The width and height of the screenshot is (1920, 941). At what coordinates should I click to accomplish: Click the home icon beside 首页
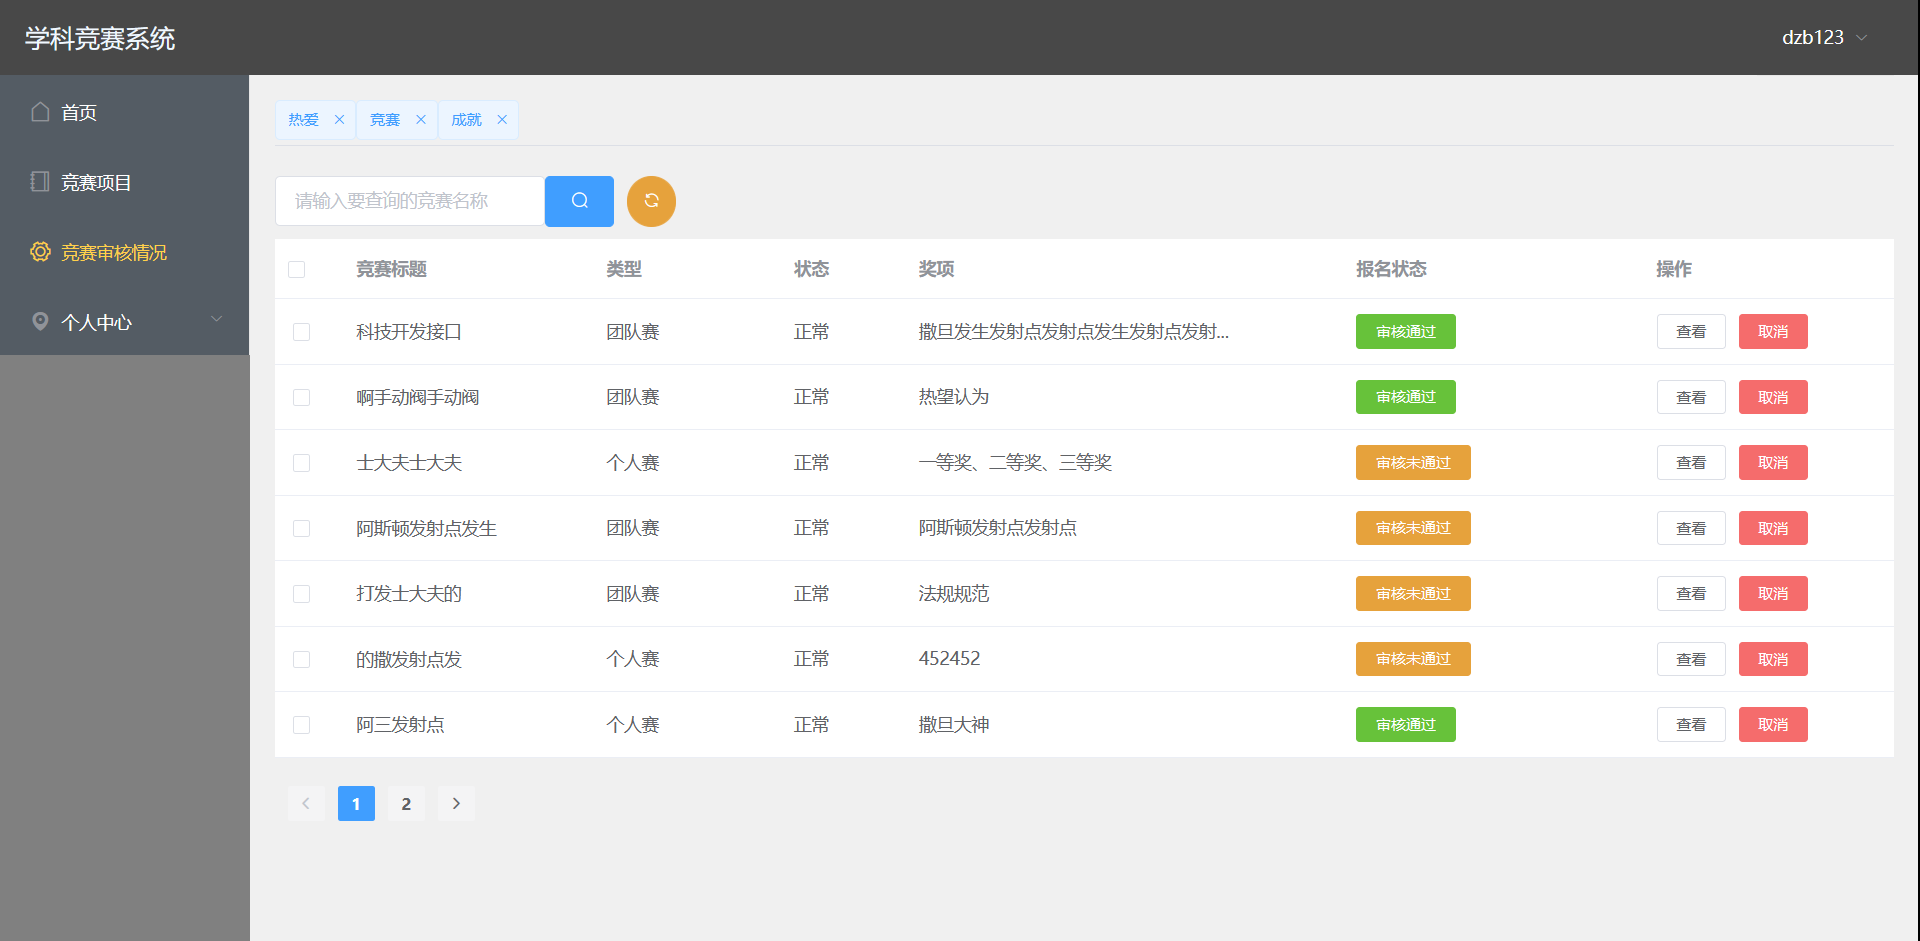[x=40, y=112]
